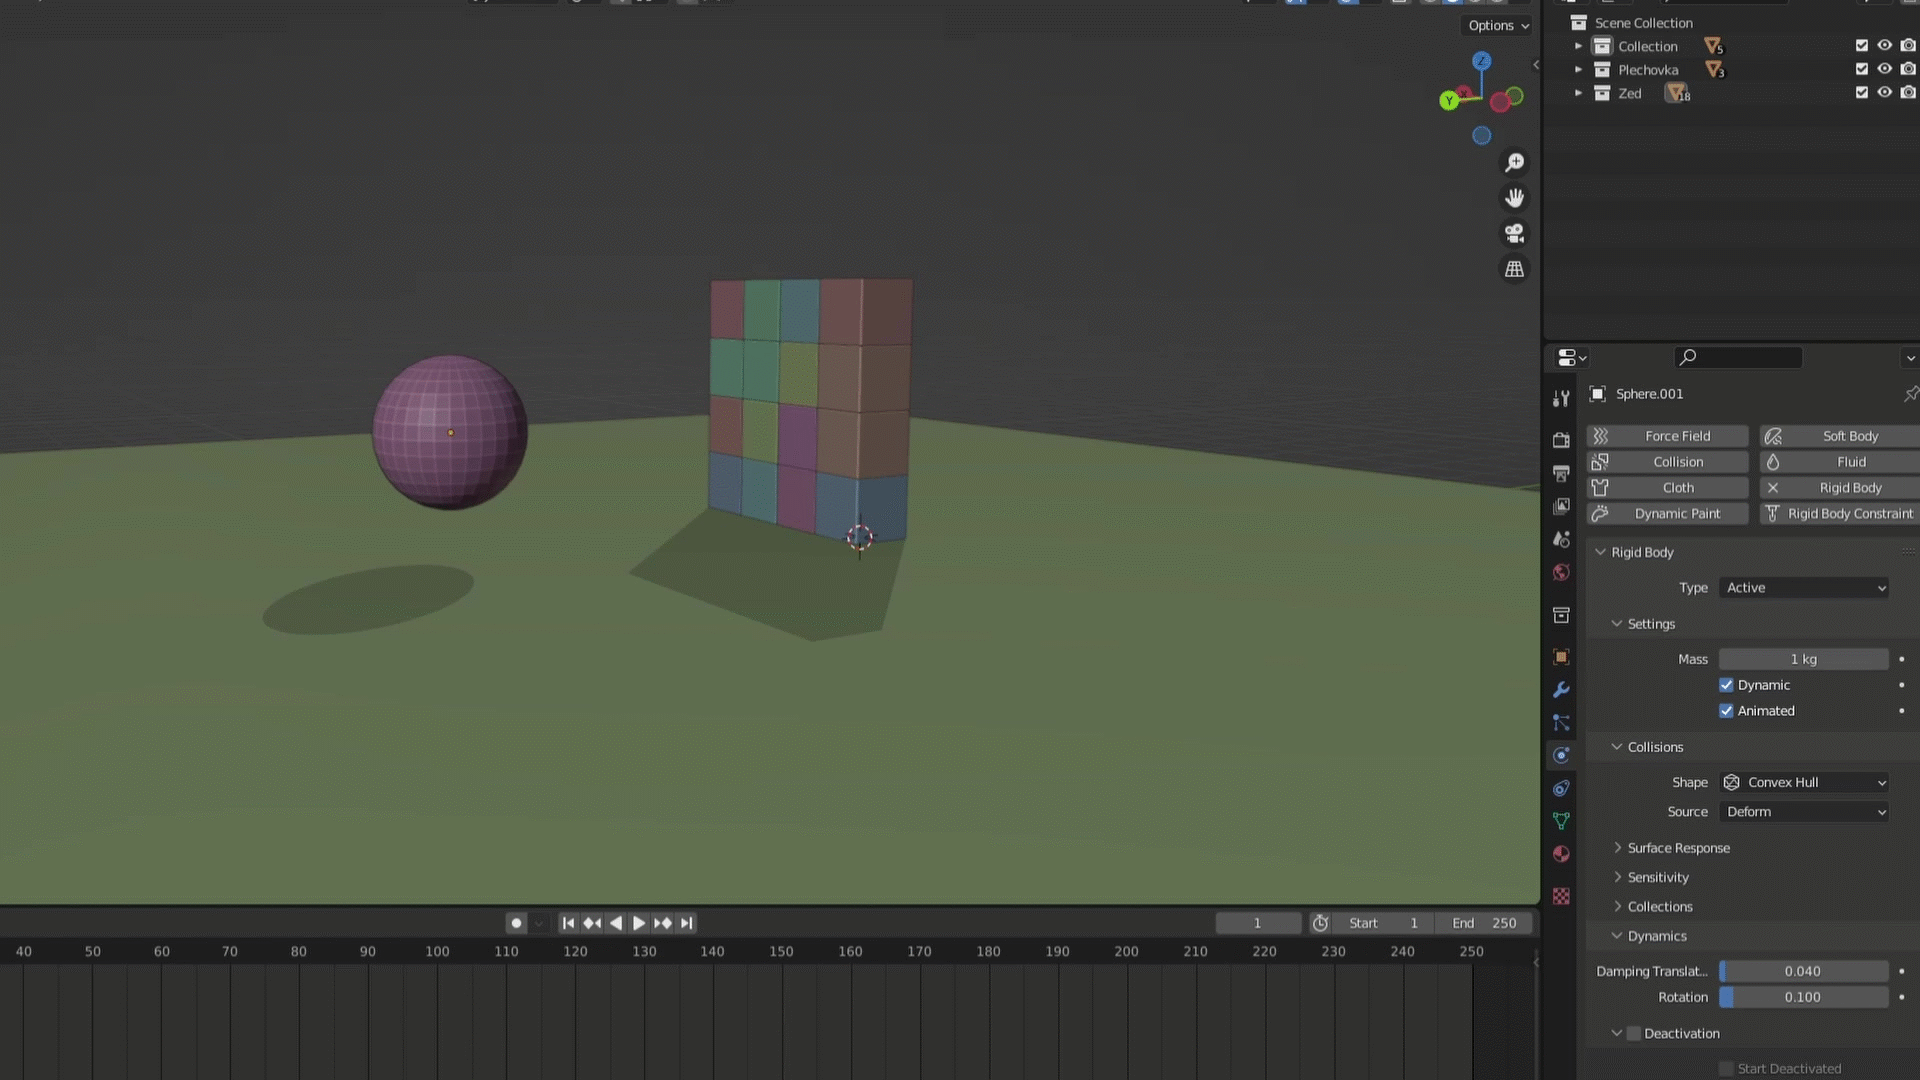This screenshot has width=1920, height=1080.
Task: Open the Render properties tab
Action: point(1561,440)
